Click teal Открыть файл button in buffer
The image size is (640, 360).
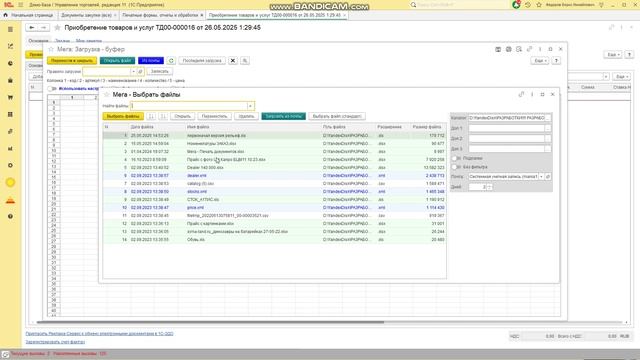click(118, 60)
